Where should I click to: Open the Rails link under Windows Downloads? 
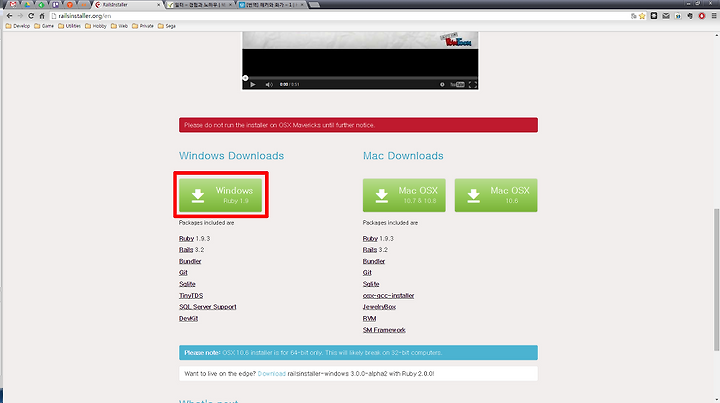click(x=186, y=250)
